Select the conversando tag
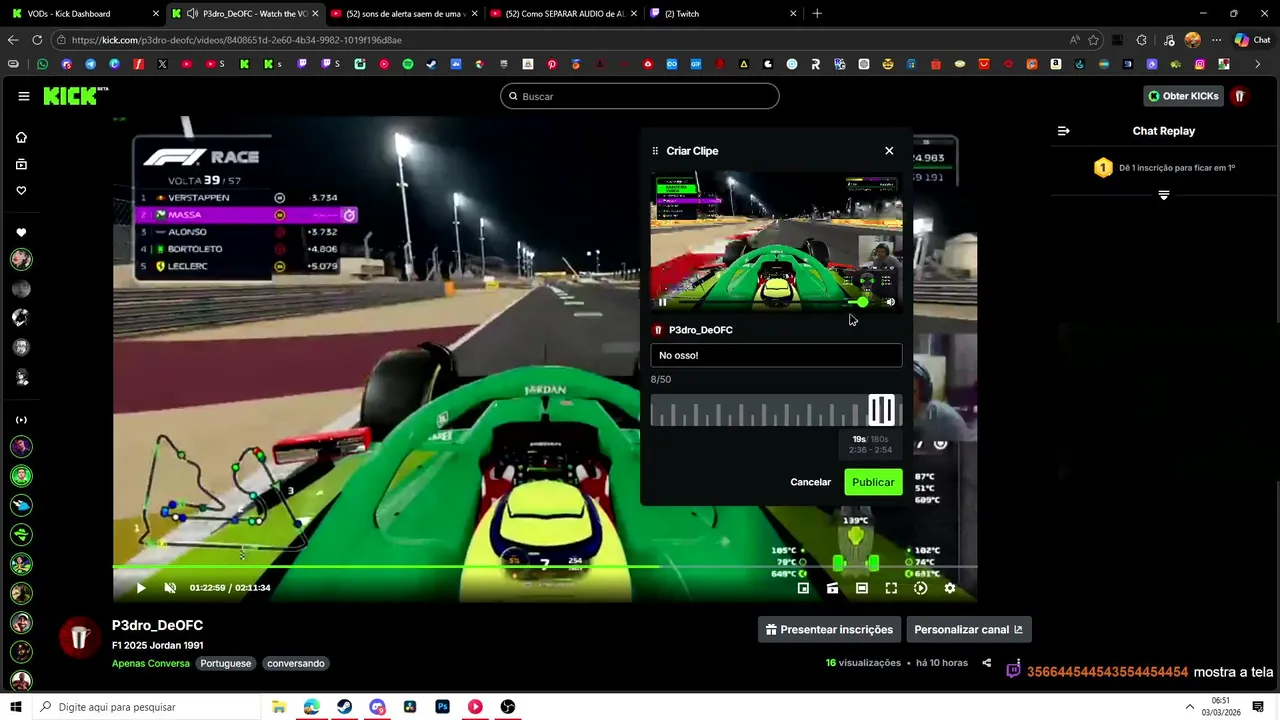The width and height of the screenshot is (1280, 720). point(296,663)
